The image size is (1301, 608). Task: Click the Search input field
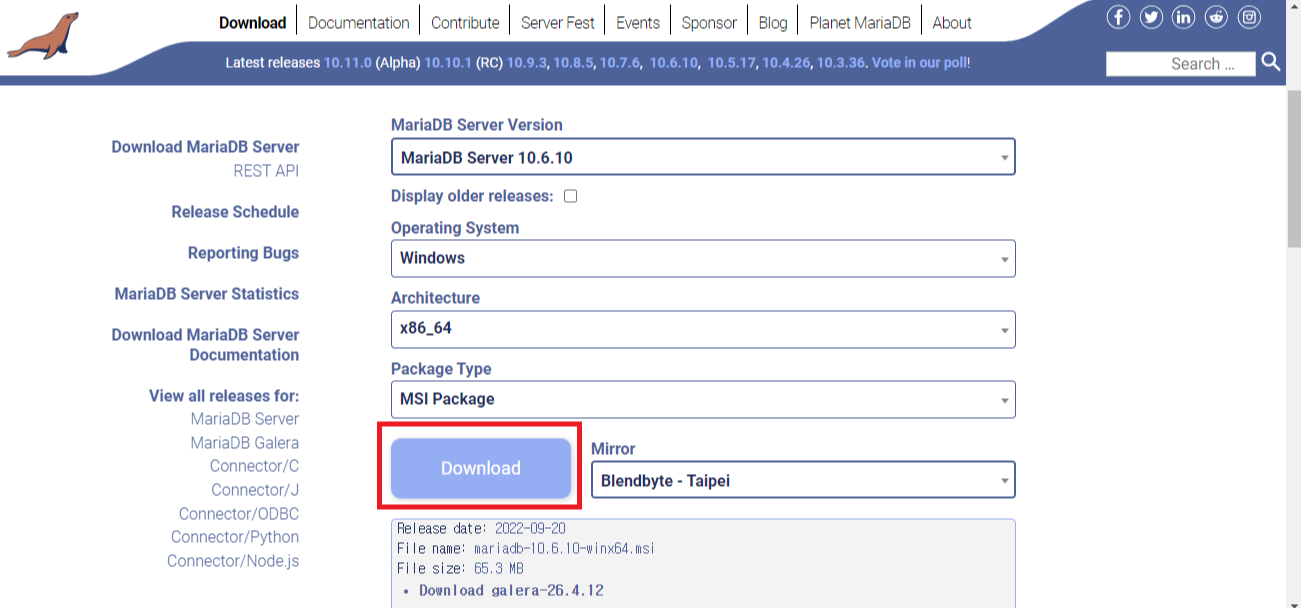click(1181, 63)
